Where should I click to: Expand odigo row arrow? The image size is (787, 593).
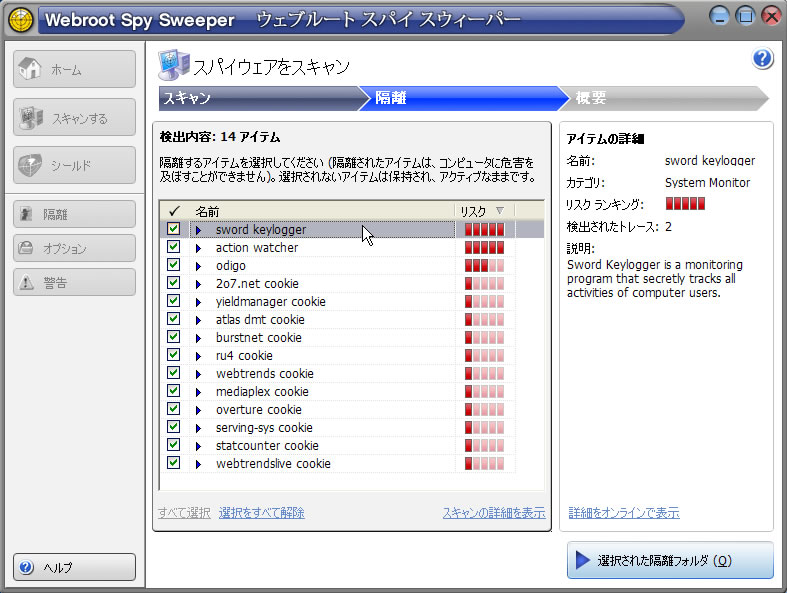[x=198, y=266]
